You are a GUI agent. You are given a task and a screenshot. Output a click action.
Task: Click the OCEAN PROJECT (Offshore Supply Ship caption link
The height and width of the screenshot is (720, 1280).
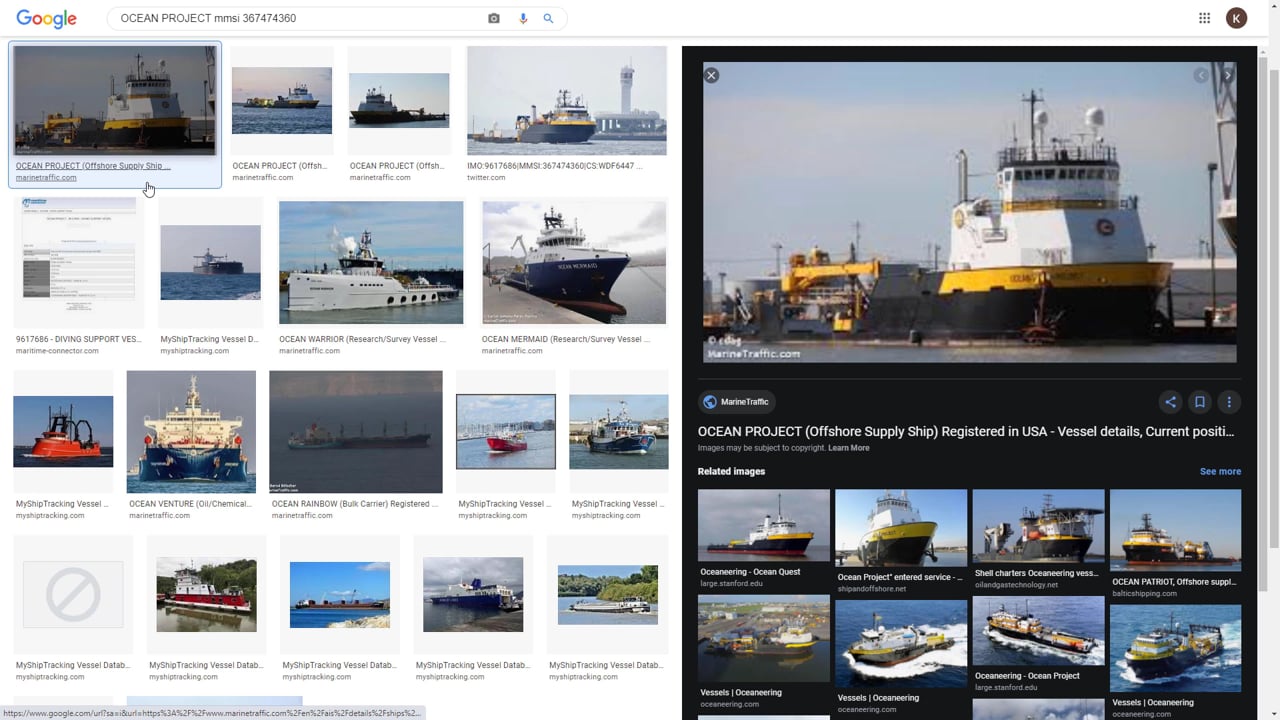click(x=93, y=166)
